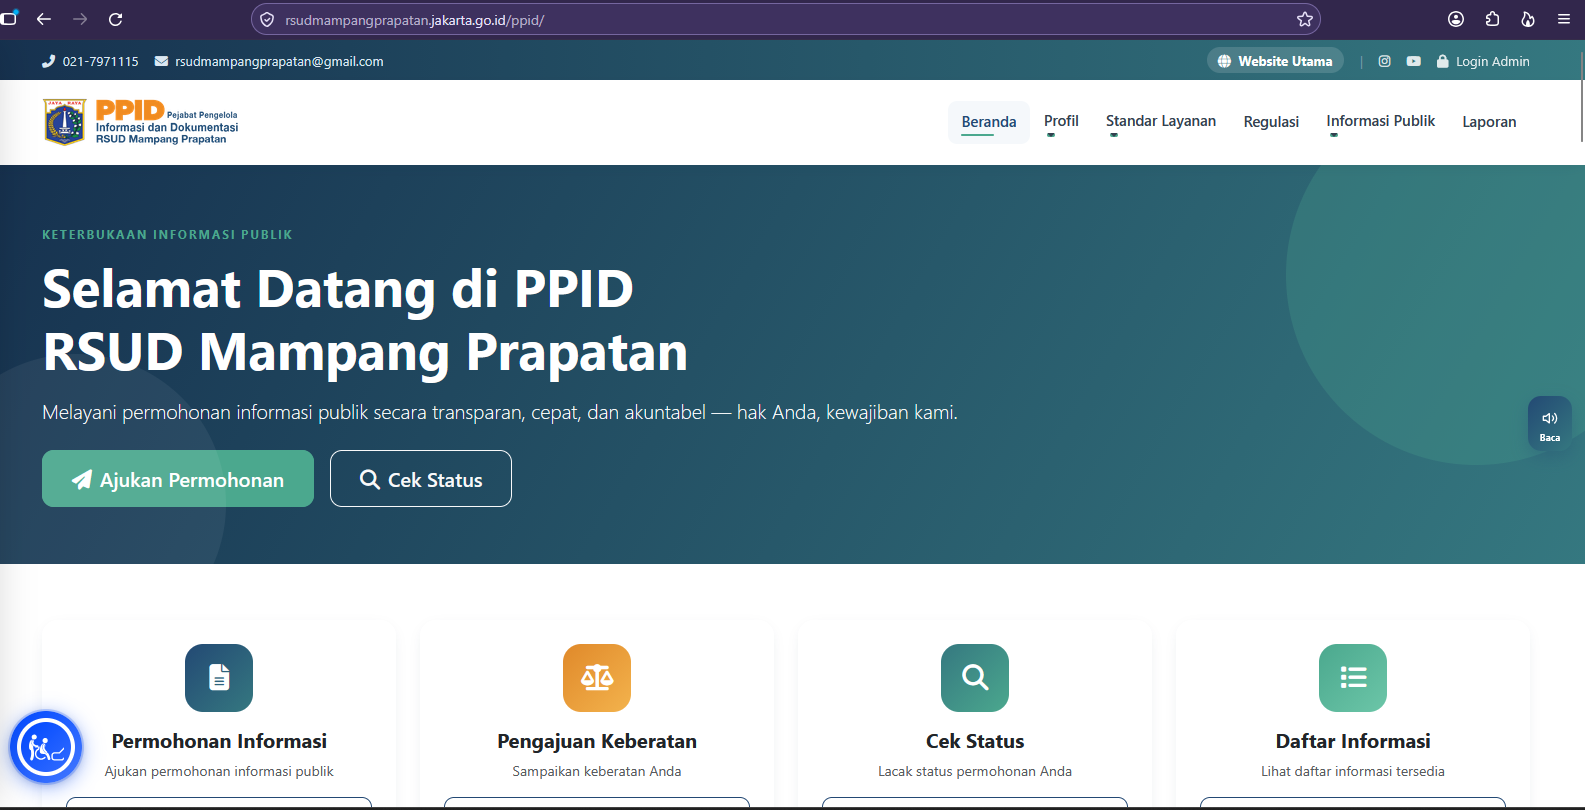
Task: Select the Beranda menu item
Action: click(989, 122)
